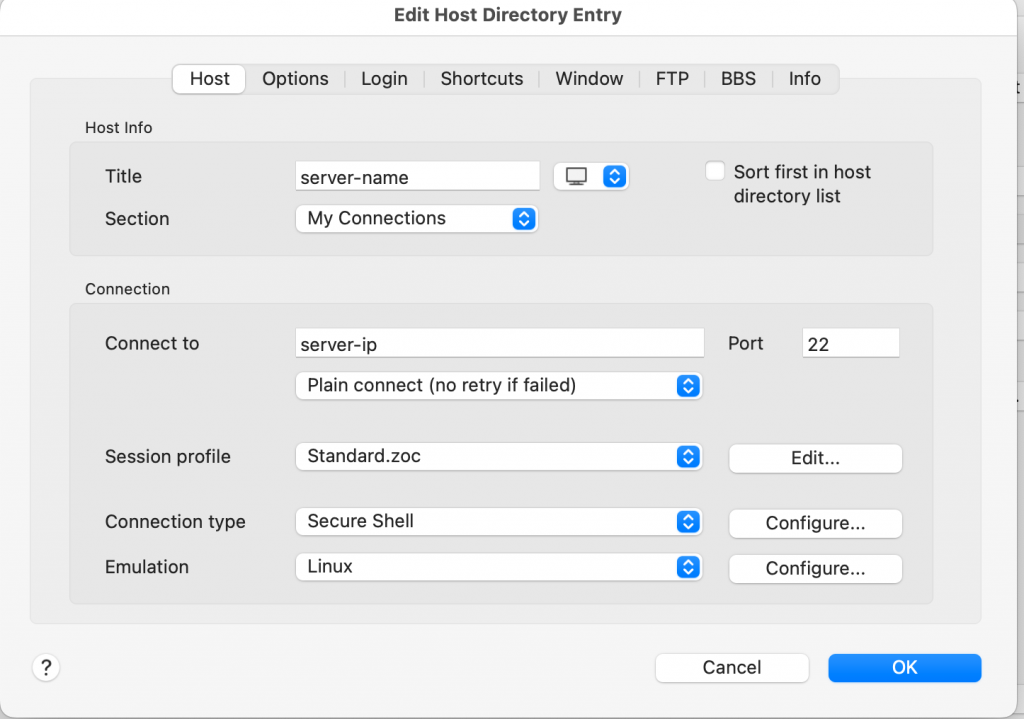Enable Sort first in host directory list
Viewport: 1024px width, 719px height.
(715, 172)
